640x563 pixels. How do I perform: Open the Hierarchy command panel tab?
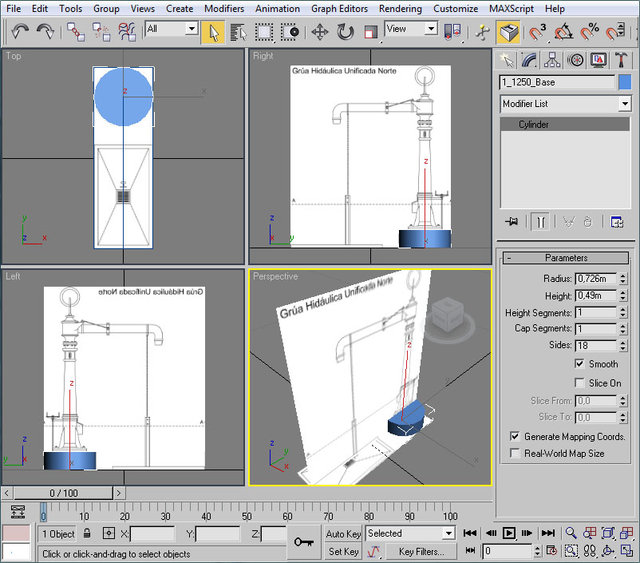[x=553, y=60]
